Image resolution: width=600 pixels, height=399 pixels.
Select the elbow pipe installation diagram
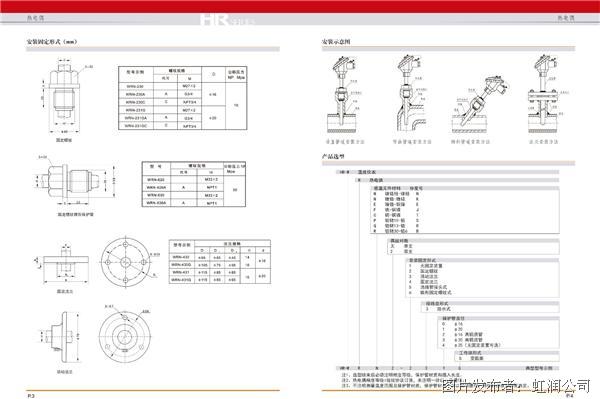point(411,95)
